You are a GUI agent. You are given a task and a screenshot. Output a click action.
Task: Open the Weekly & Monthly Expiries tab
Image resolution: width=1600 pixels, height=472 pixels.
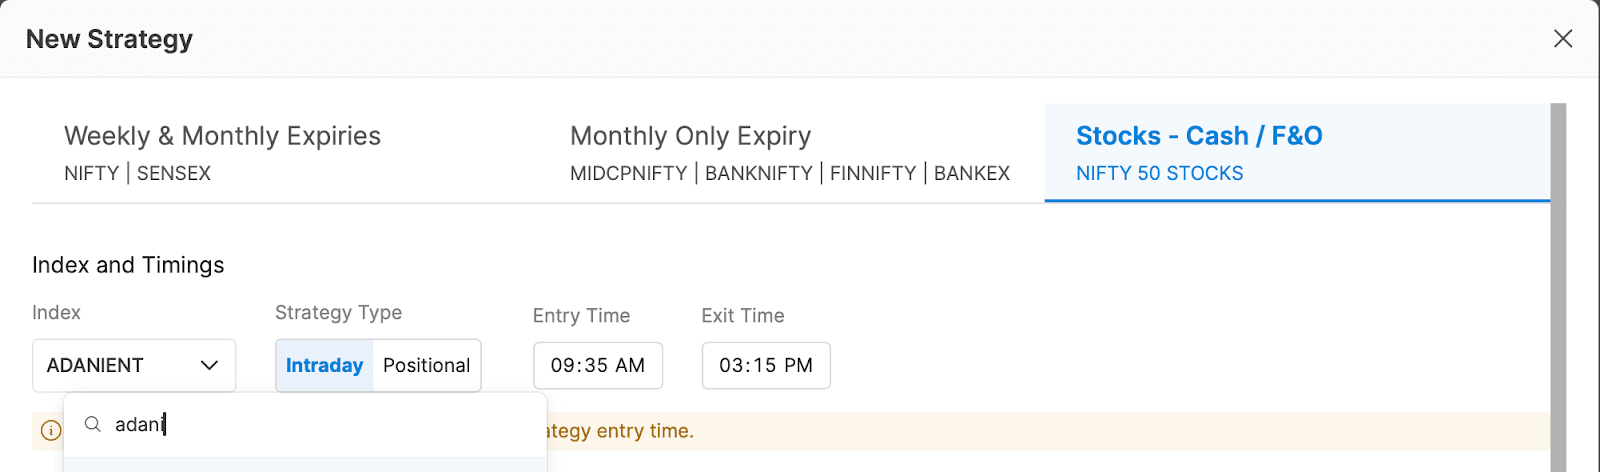pyautogui.click(x=222, y=152)
